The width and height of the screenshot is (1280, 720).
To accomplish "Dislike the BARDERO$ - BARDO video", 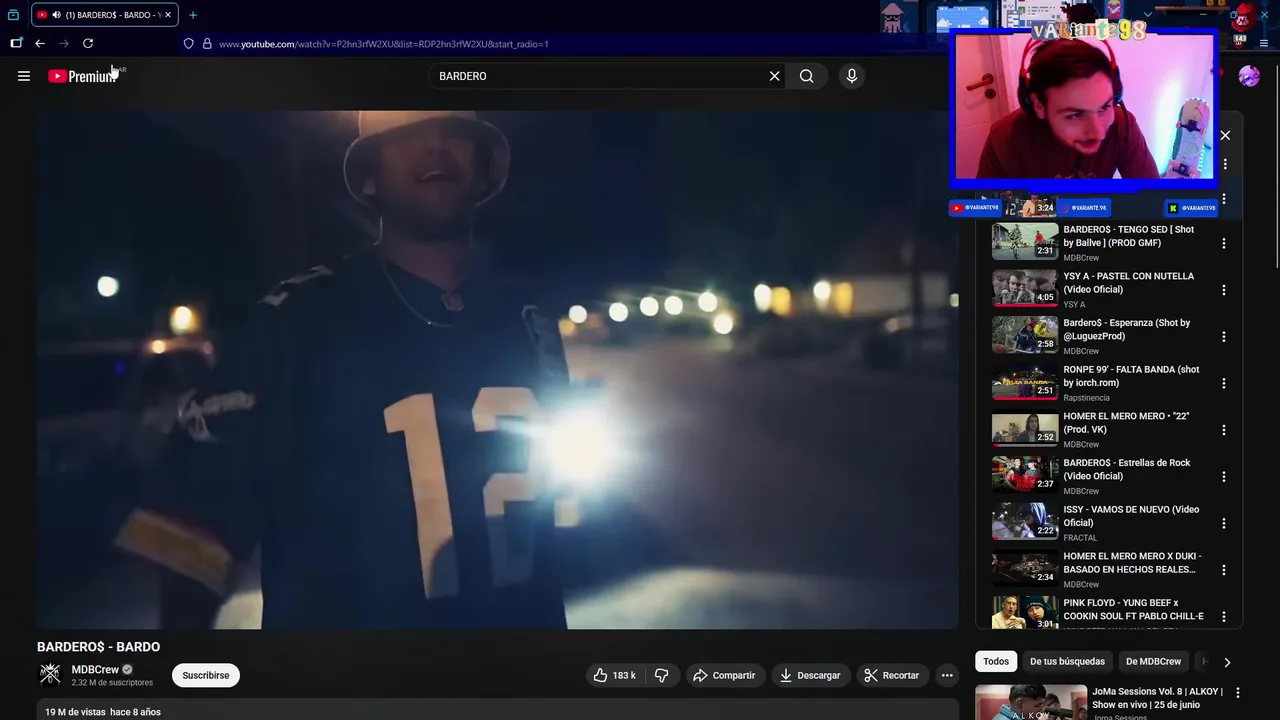I will [661, 675].
